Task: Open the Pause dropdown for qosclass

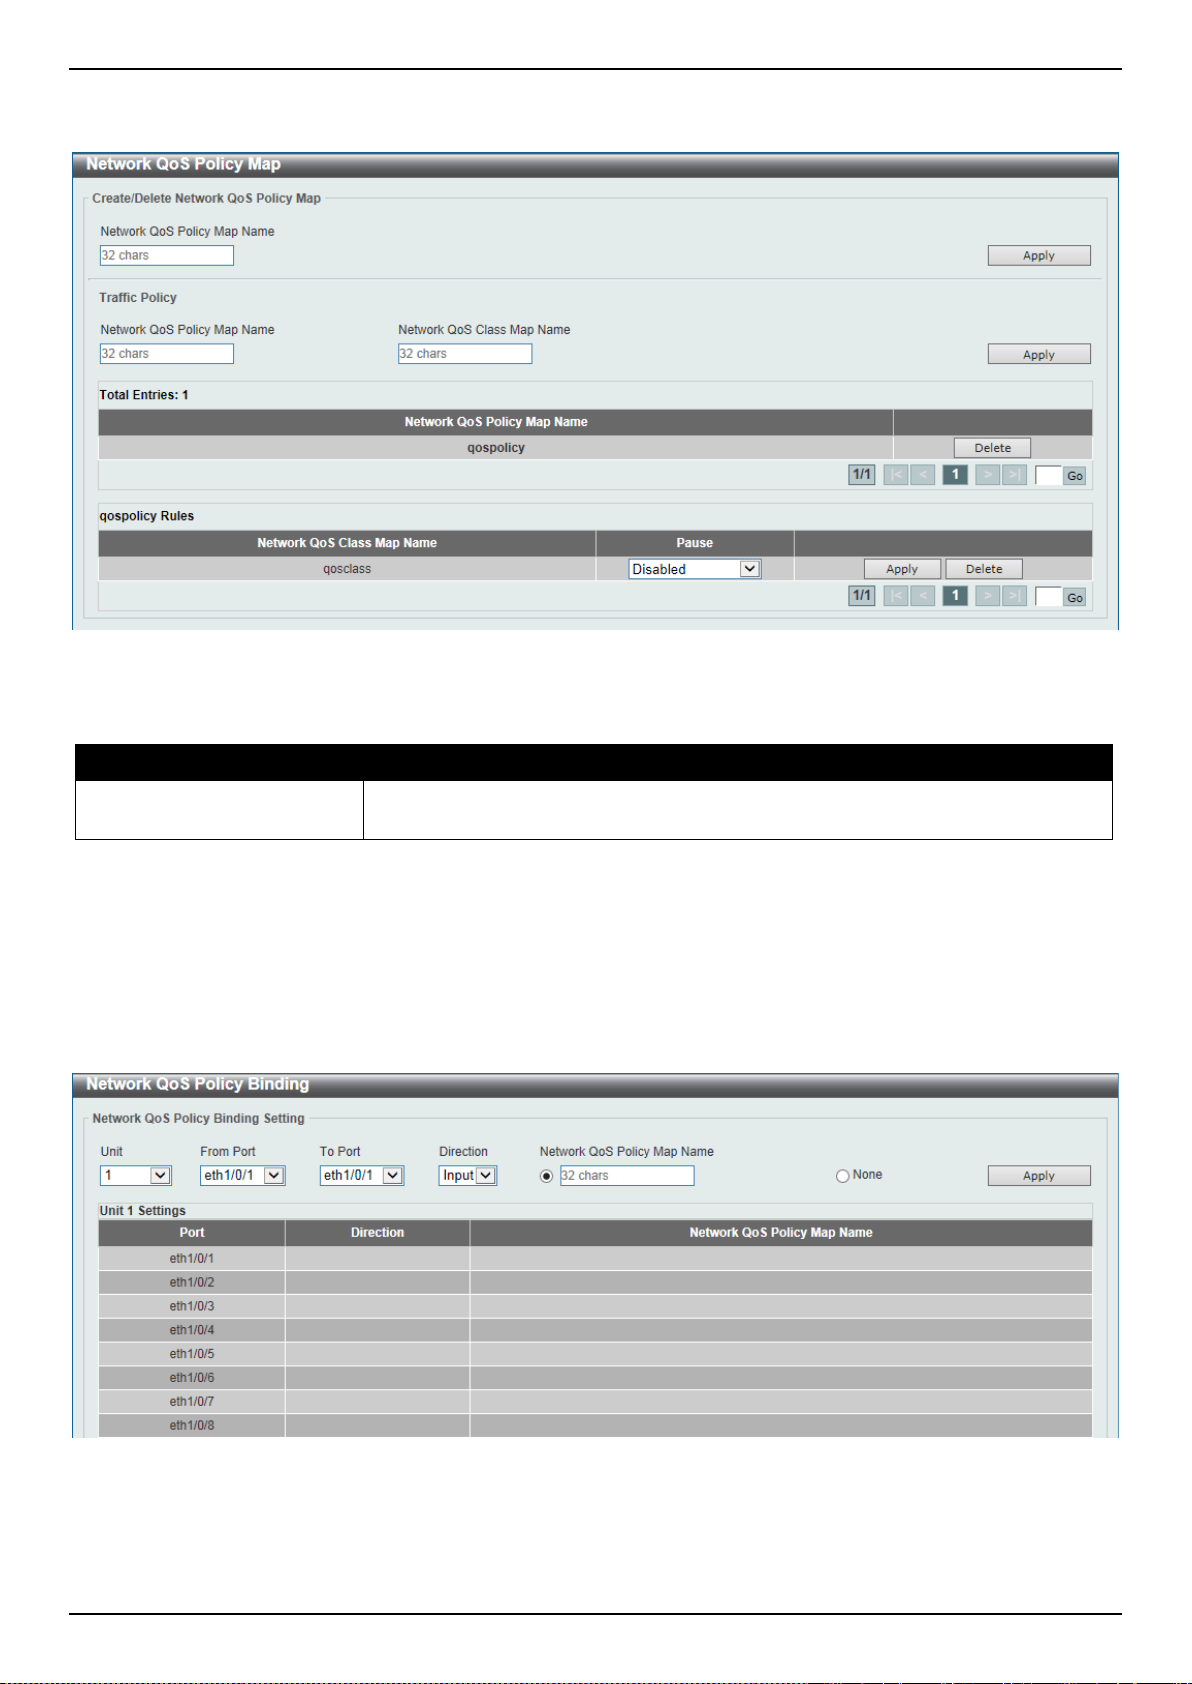Action: point(695,569)
